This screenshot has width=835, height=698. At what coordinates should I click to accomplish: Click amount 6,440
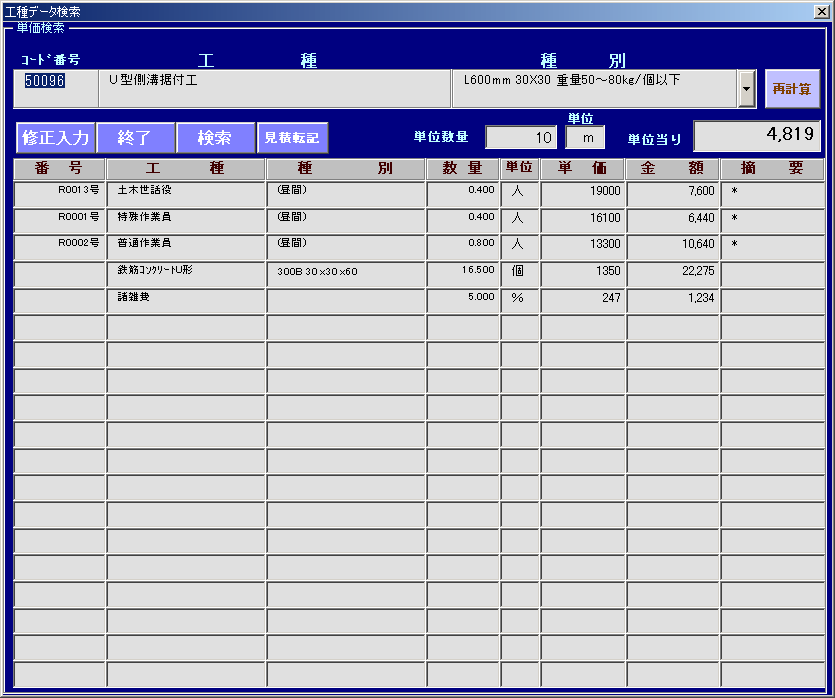tap(673, 221)
